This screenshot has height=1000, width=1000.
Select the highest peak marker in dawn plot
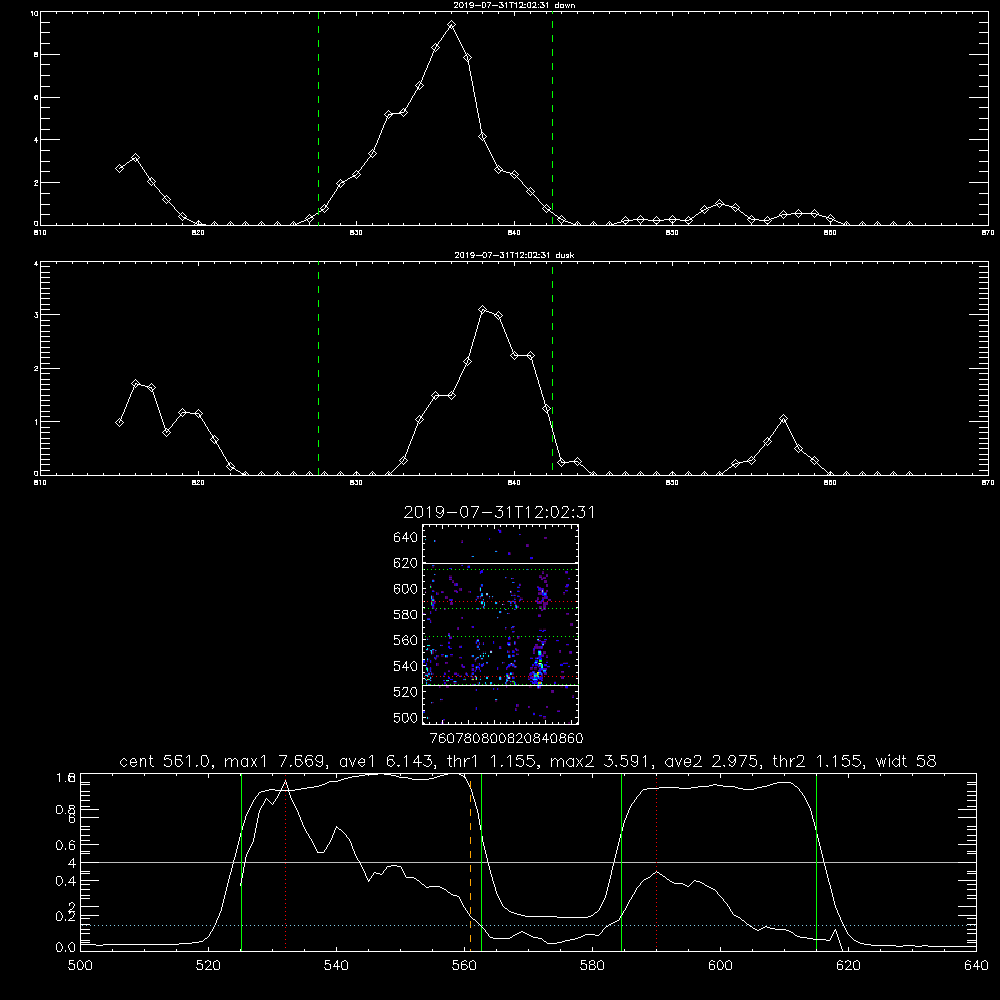click(452, 25)
